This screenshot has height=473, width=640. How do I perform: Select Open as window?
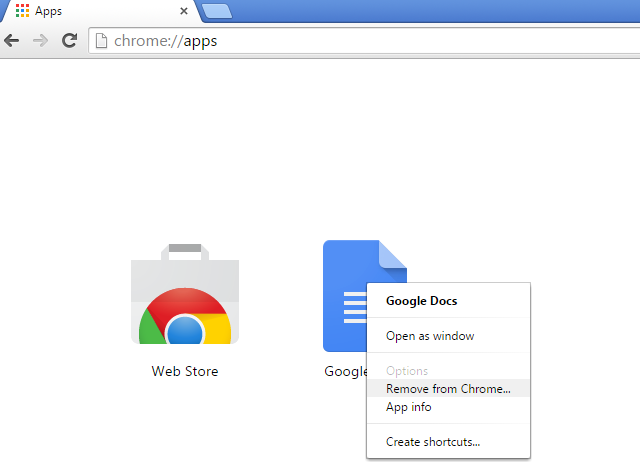click(x=448, y=336)
